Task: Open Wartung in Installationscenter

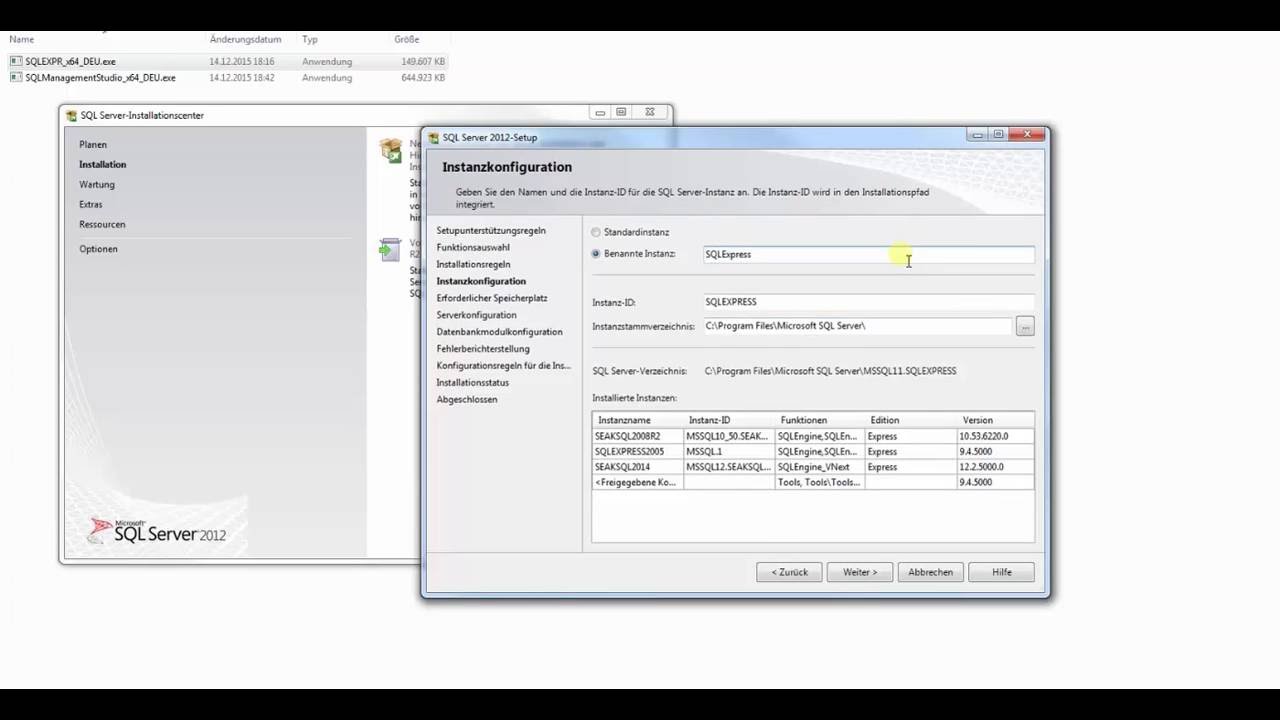Action: pyautogui.click(x=97, y=185)
